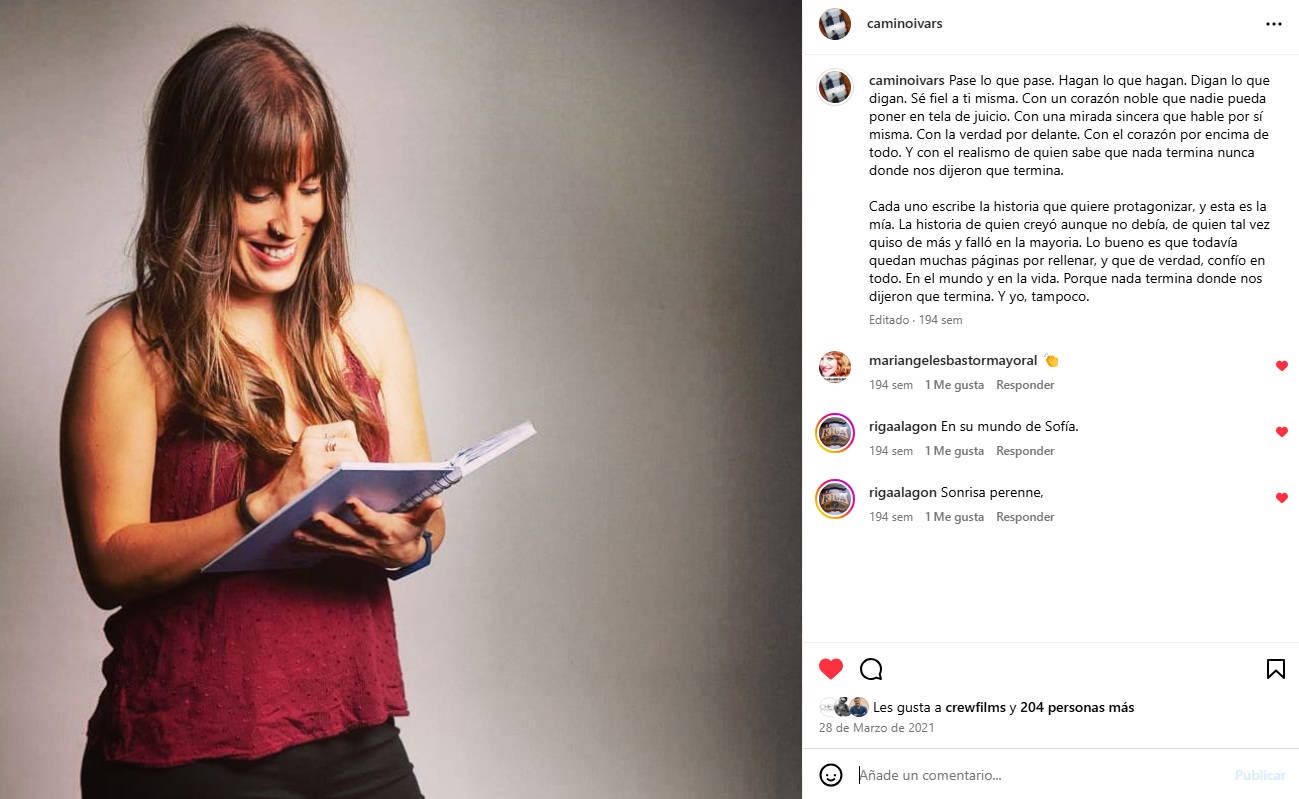Reply to mariangelesbastormayoral with Responder
The height and width of the screenshot is (799, 1299).
(x=1025, y=385)
